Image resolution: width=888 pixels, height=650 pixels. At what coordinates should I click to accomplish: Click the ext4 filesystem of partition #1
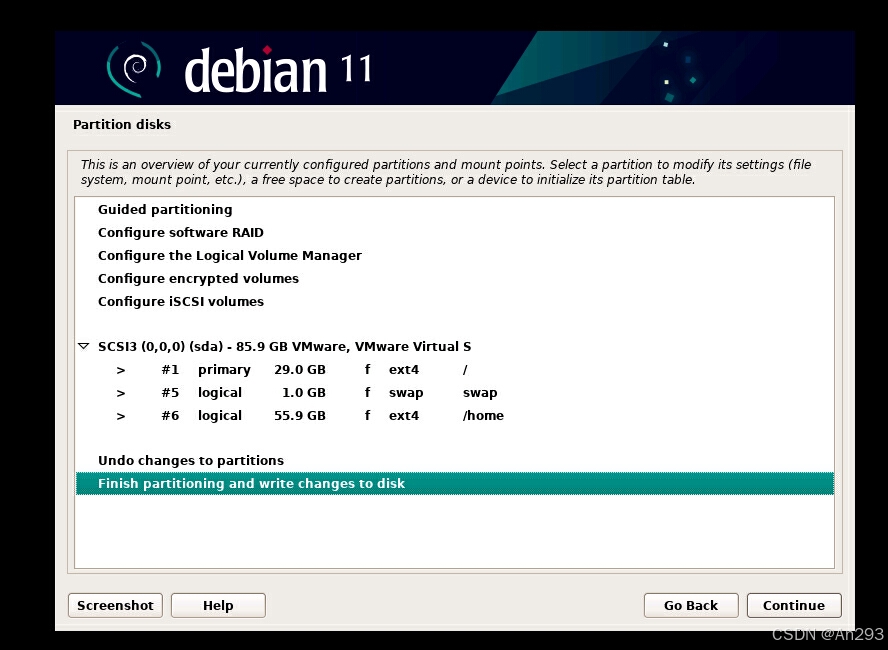(x=404, y=370)
